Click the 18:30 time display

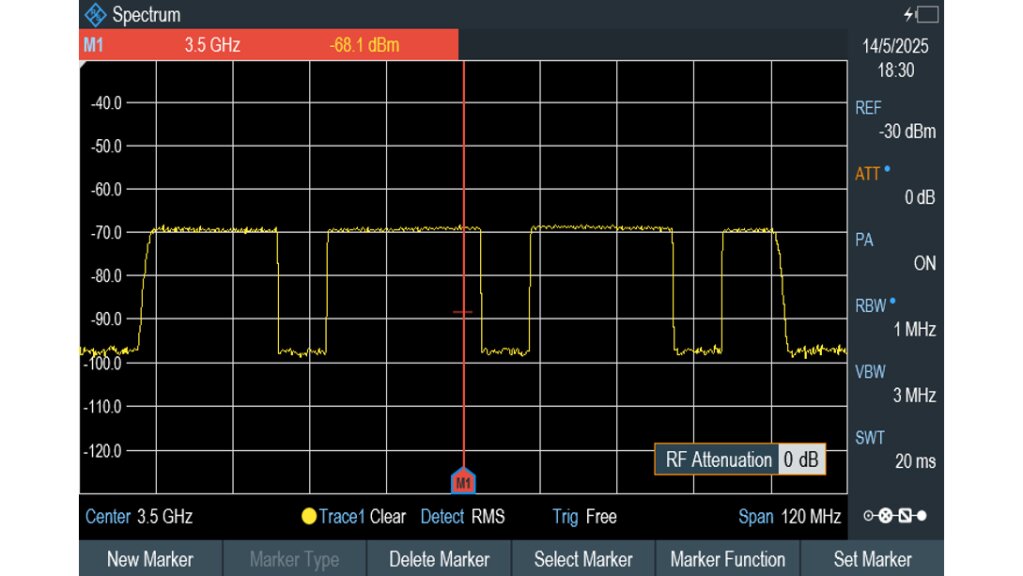[x=895, y=70]
